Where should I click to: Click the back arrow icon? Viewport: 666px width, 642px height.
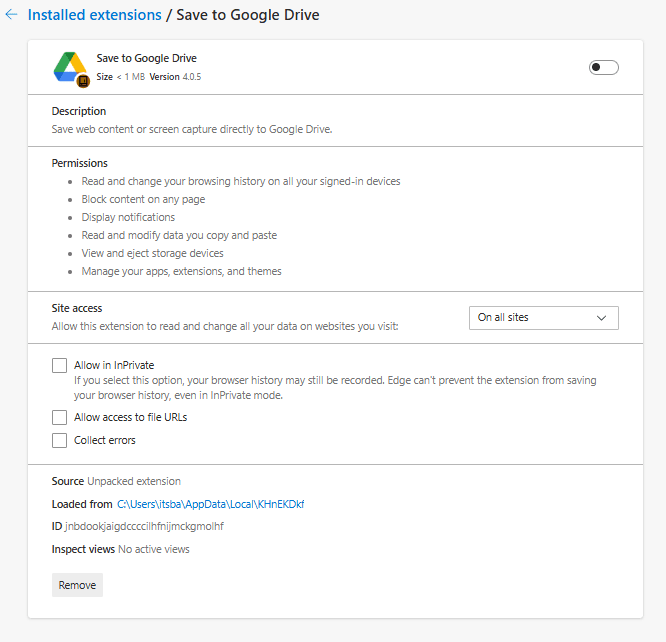tap(12, 16)
